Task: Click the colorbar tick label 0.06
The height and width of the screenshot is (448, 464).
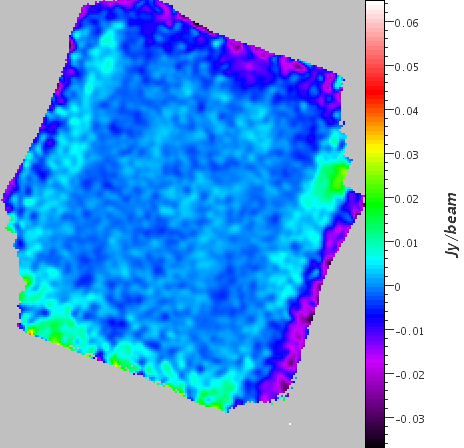Action: pos(406,23)
